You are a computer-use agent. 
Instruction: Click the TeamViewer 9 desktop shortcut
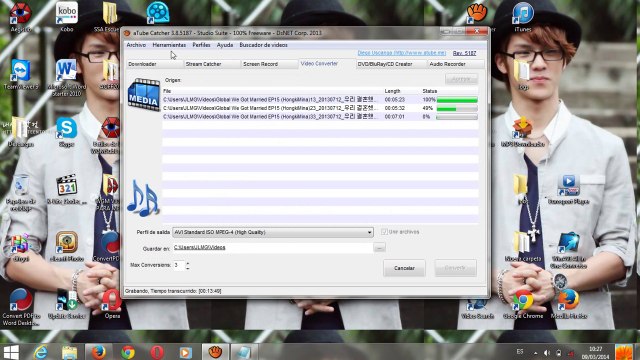point(20,74)
